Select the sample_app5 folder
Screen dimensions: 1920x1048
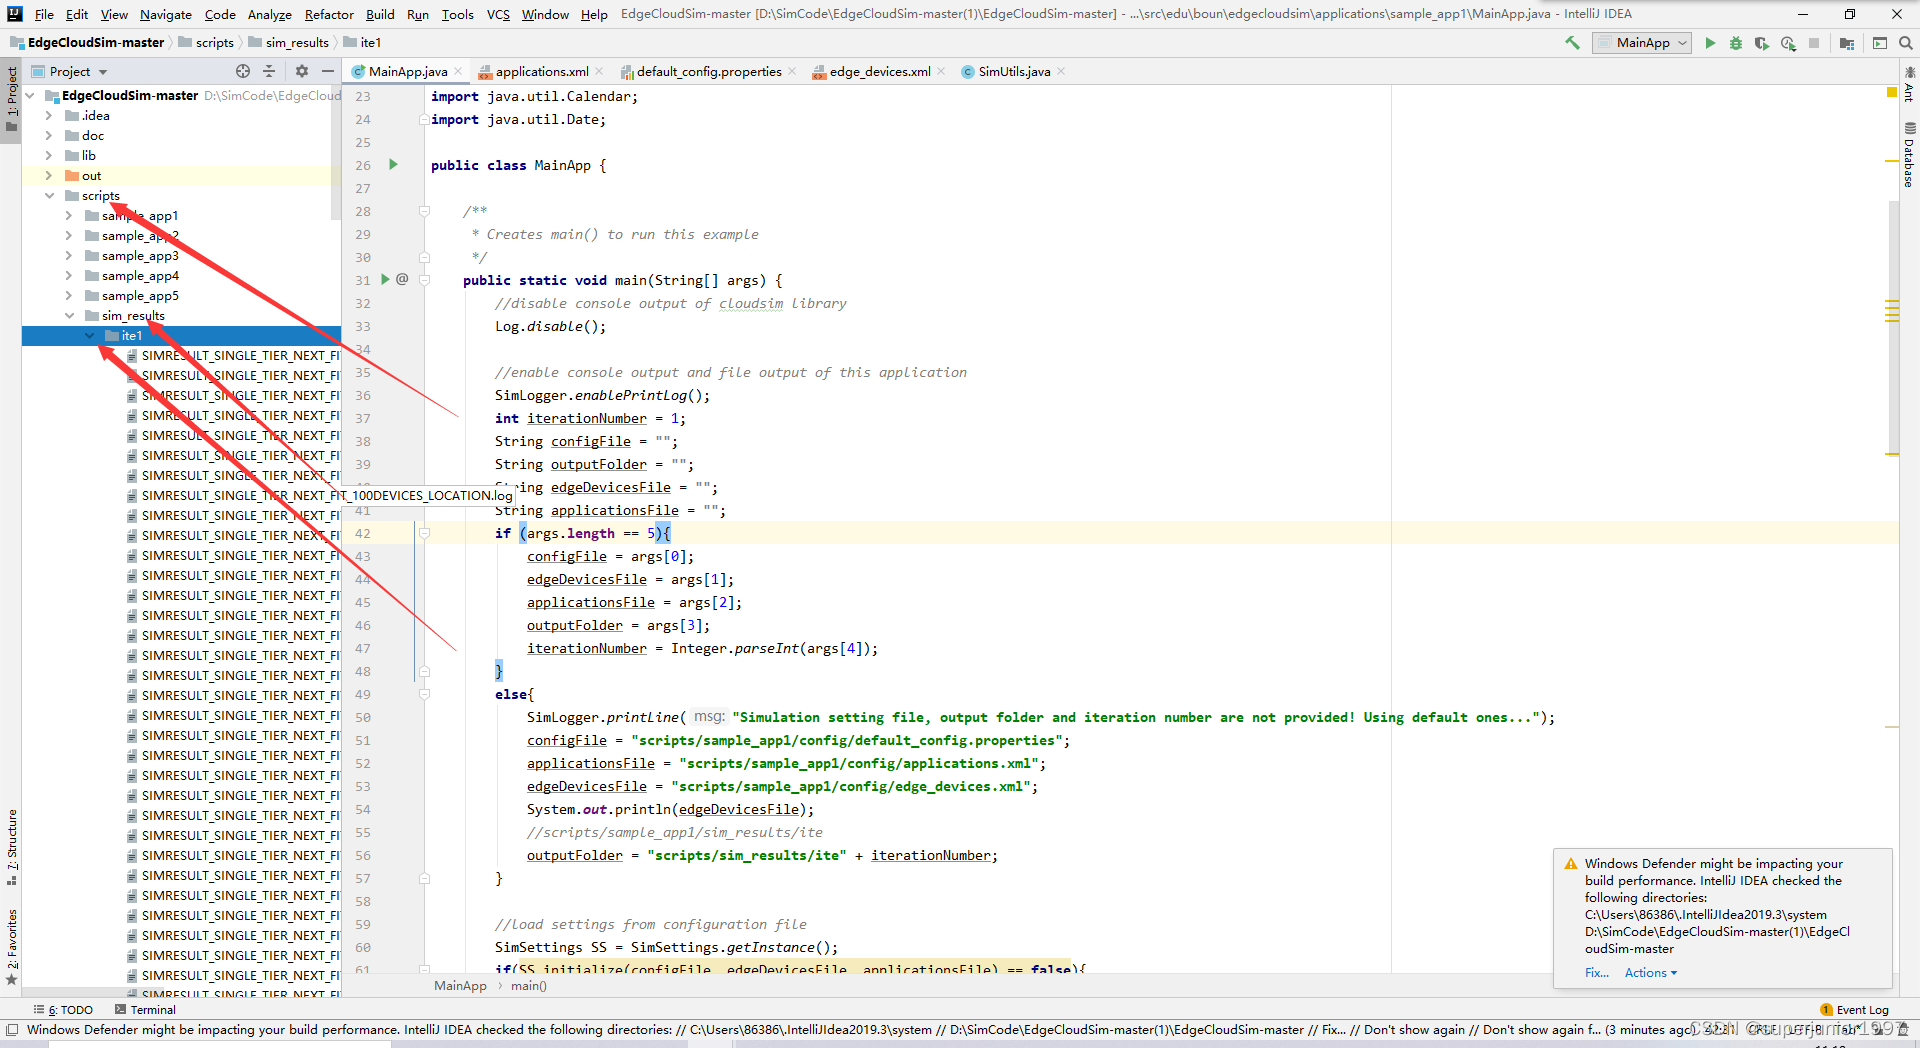tap(140, 296)
